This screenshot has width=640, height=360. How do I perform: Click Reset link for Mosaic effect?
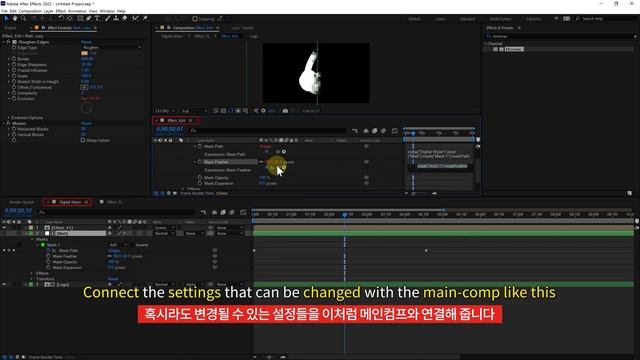click(86, 123)
